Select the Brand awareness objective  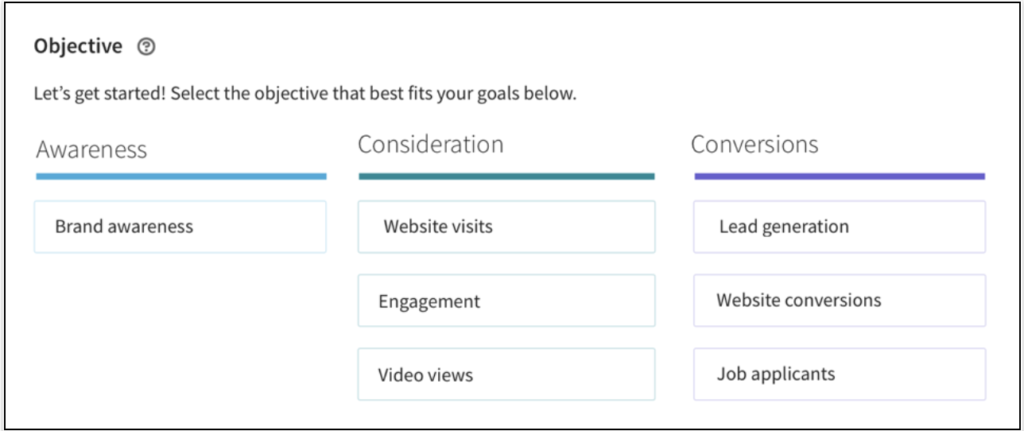coord(180,227)
